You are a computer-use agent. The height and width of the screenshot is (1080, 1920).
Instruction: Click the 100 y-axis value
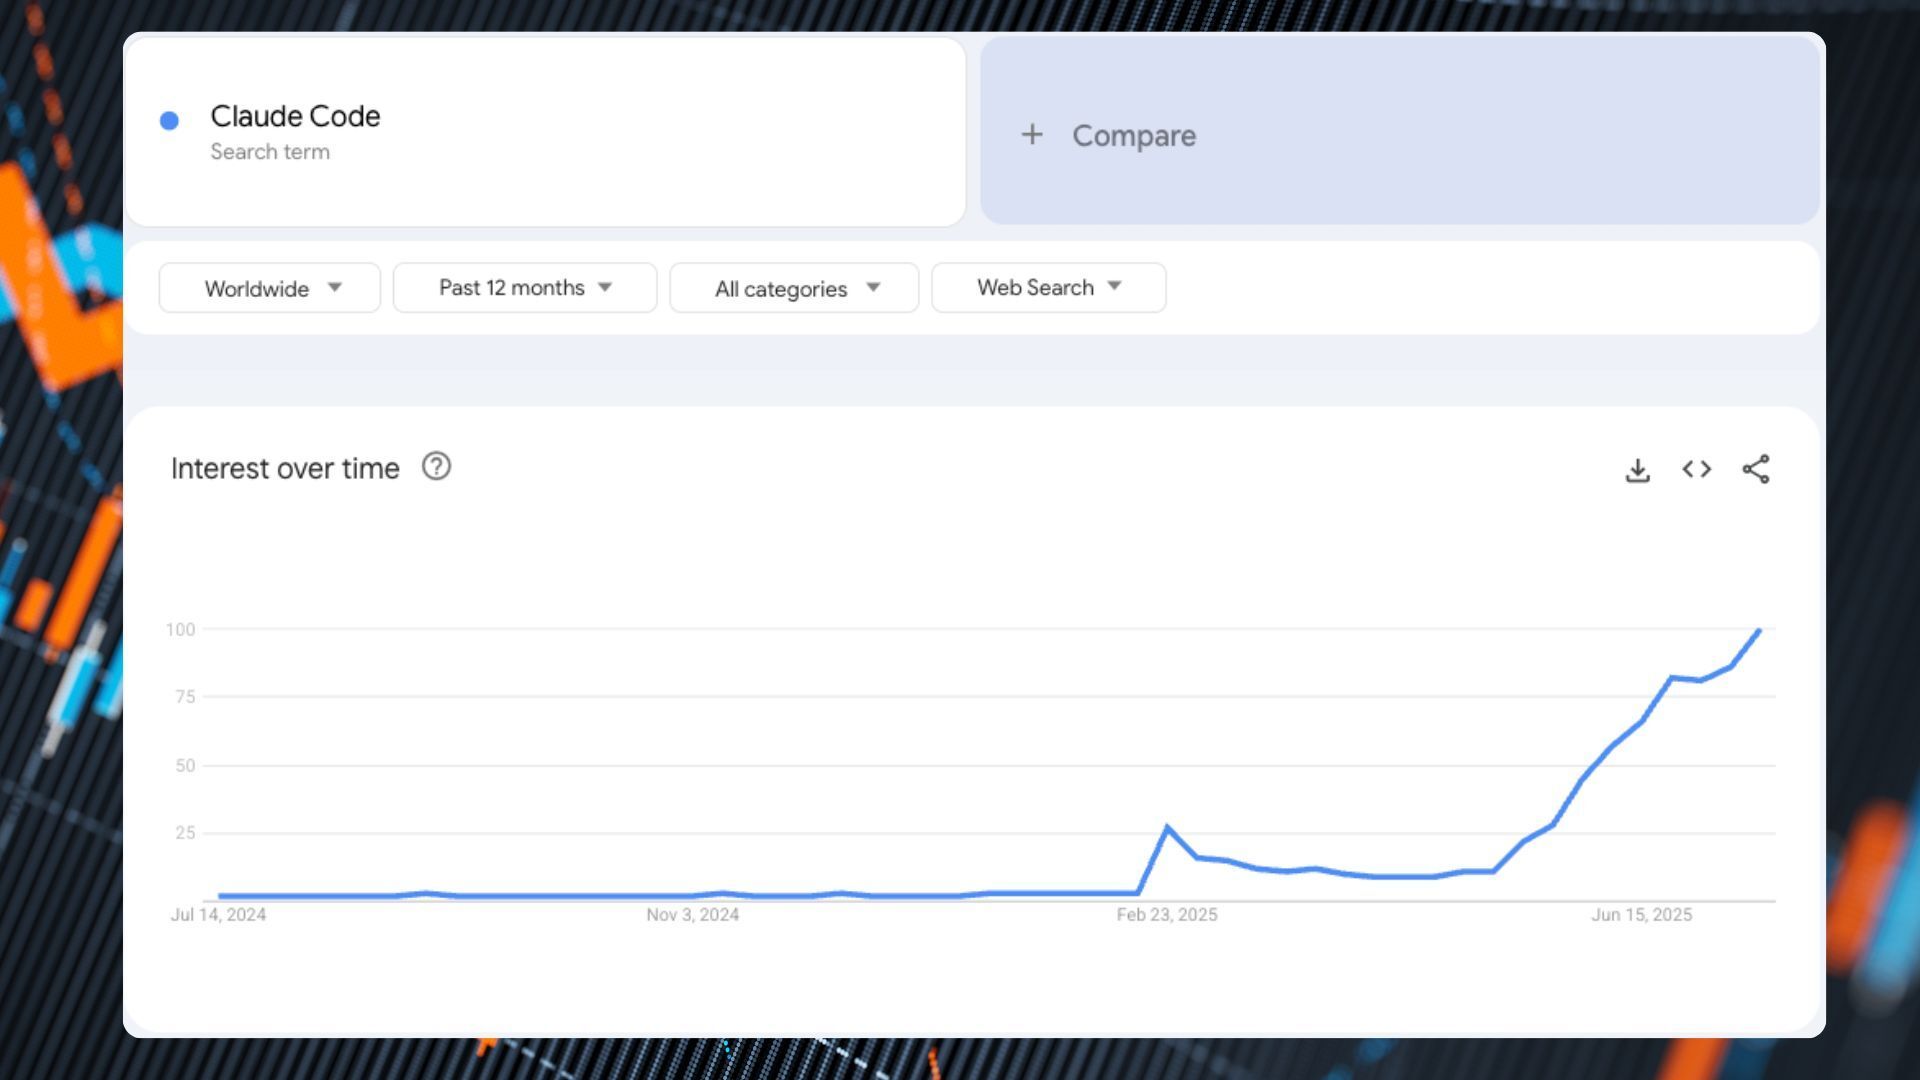click(x=181, y=629)
